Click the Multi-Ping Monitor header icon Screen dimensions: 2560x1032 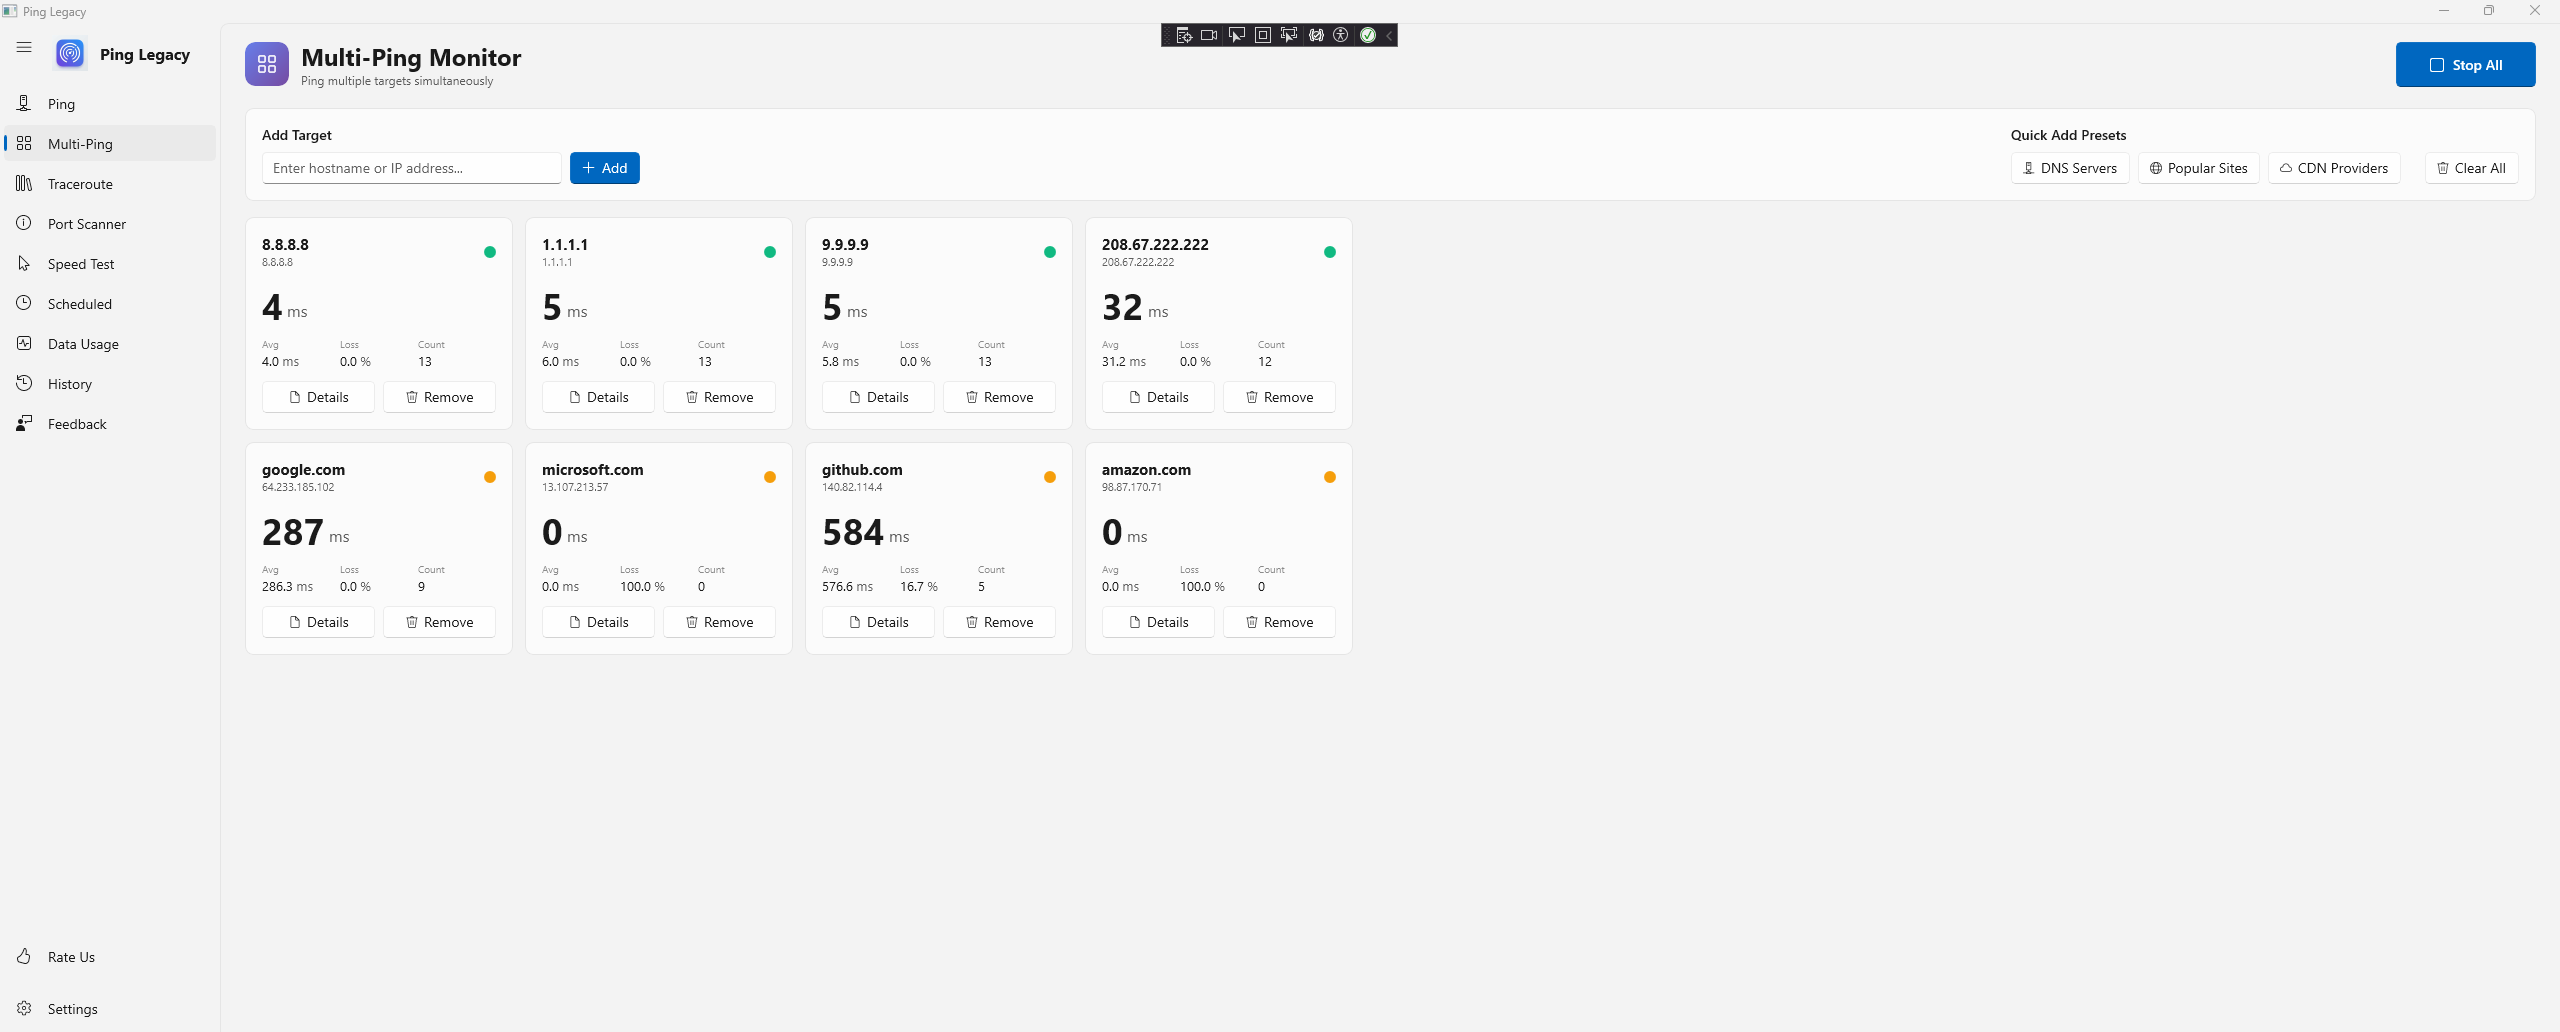(x=267, y=64)
